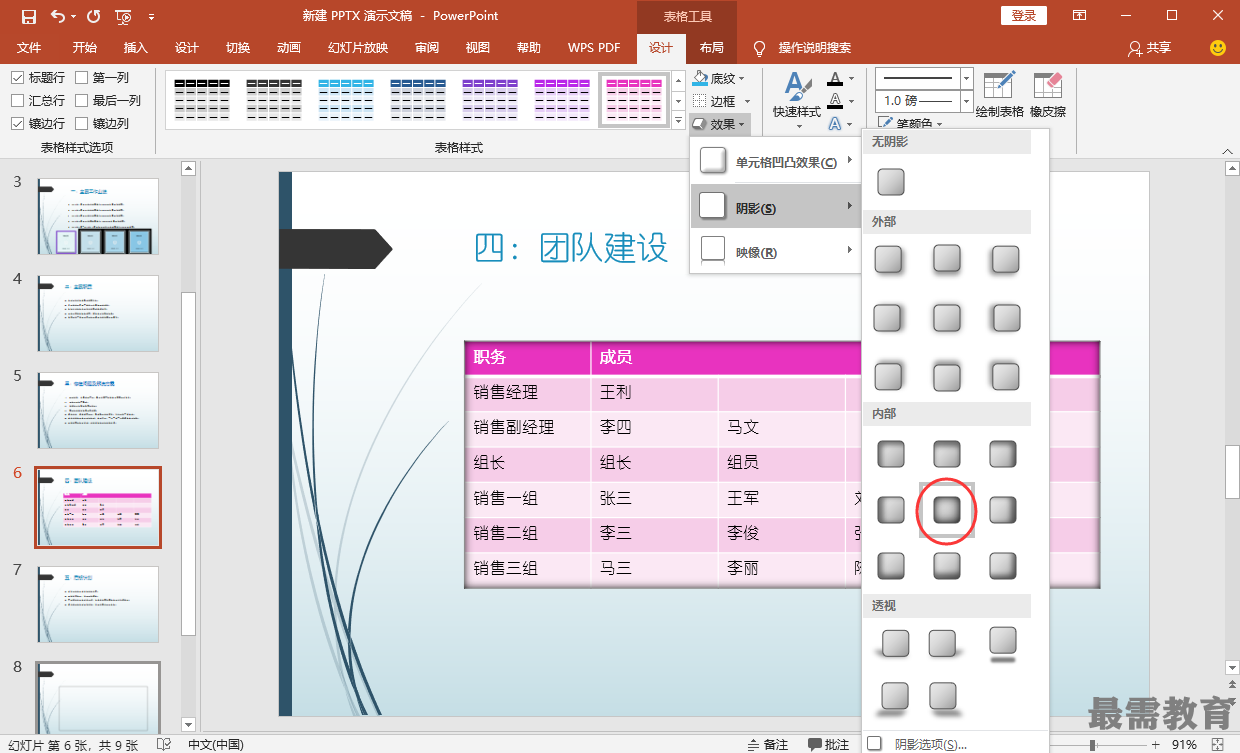
Task: Select the 阴影 shadow menu item
Action: coord(775,207)
